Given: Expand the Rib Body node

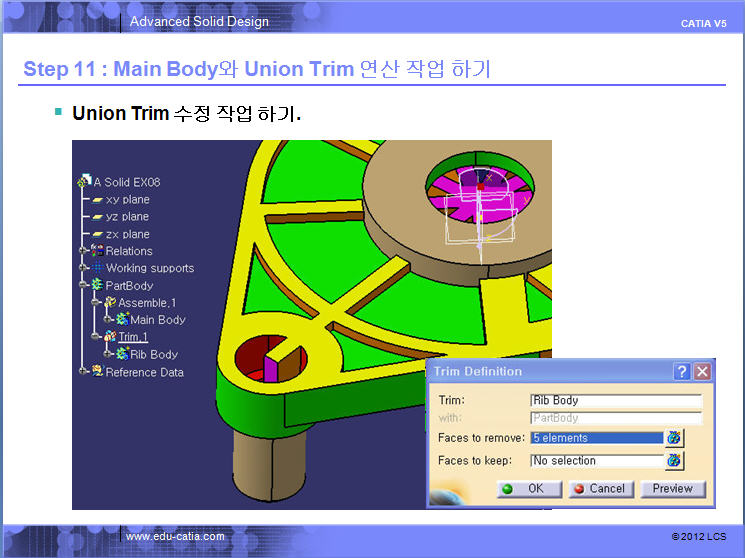Looking at the screenshot, I should [x=105, y=354].
